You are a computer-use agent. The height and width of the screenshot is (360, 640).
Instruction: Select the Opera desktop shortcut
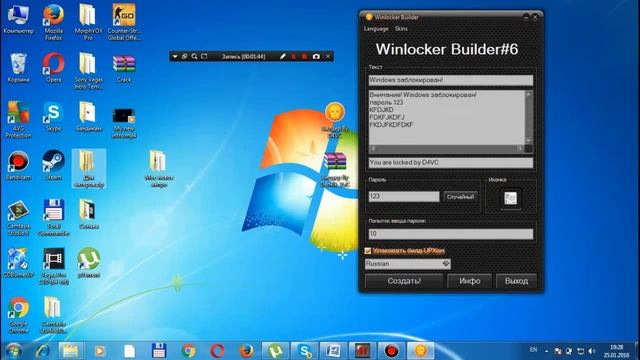click(x=53, y=68)
